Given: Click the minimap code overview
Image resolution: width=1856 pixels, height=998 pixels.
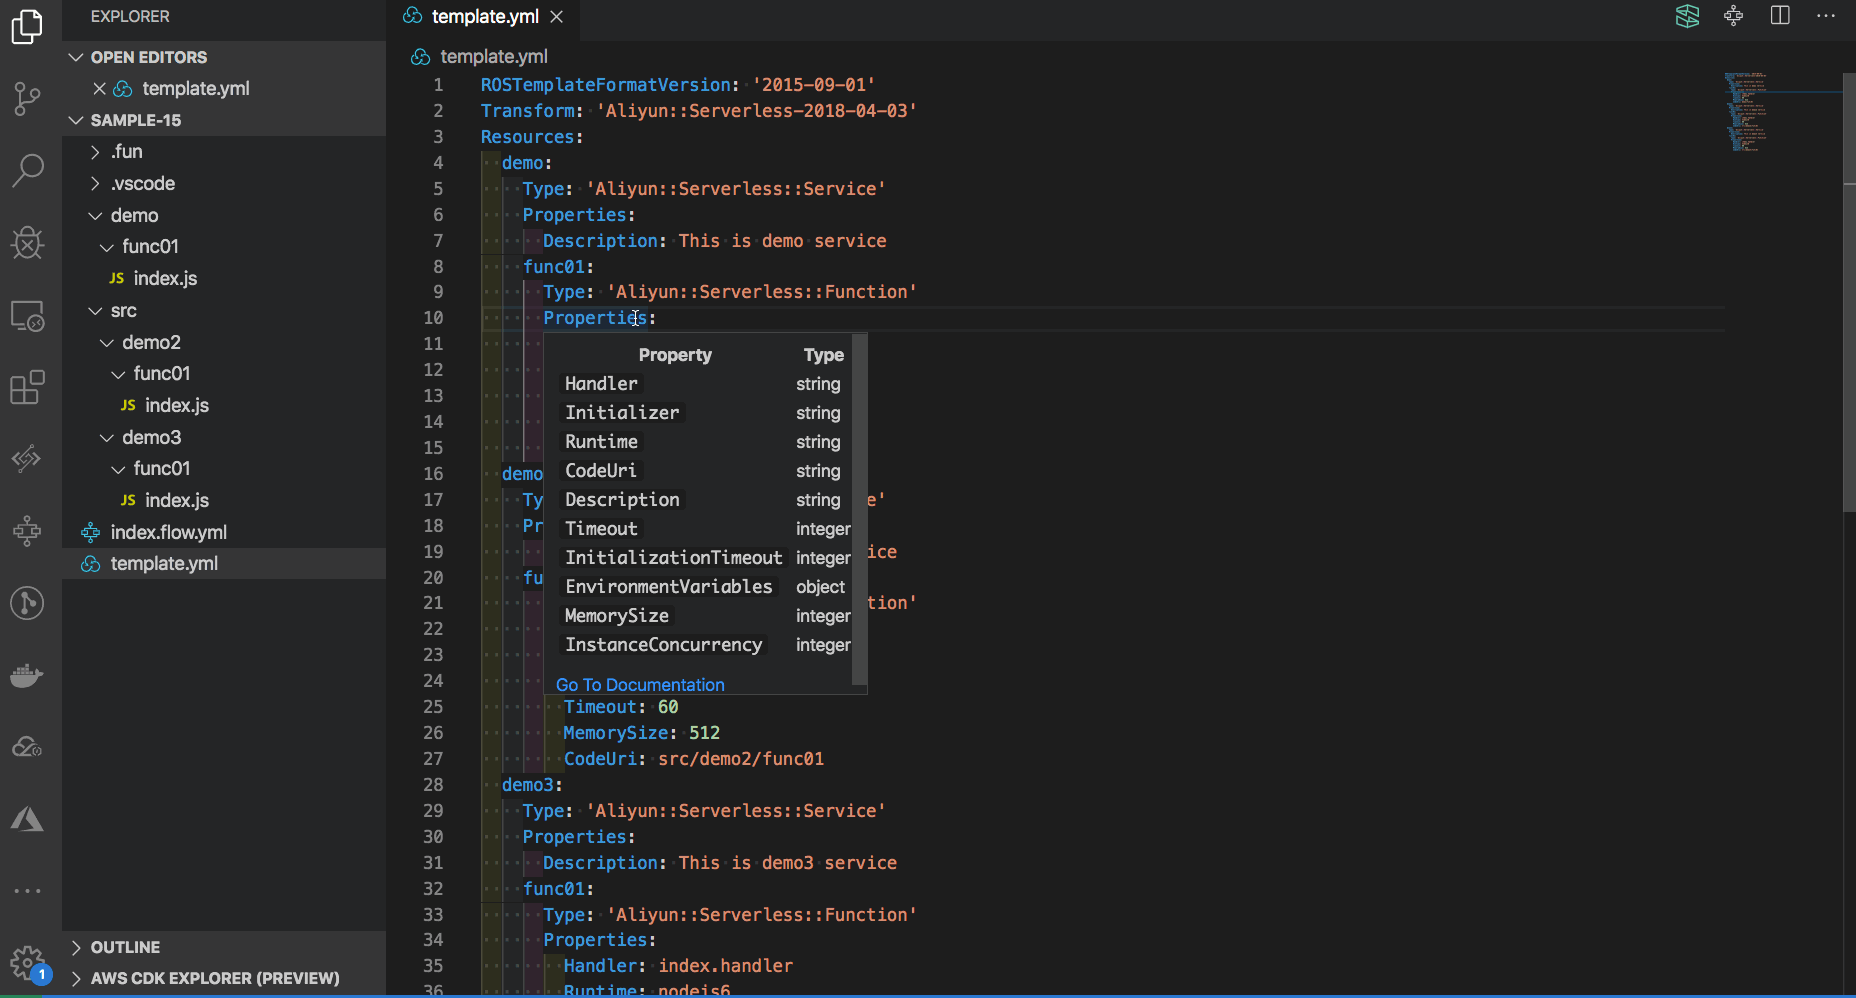Looking at the screenshot, I should tap(1746, 112).
